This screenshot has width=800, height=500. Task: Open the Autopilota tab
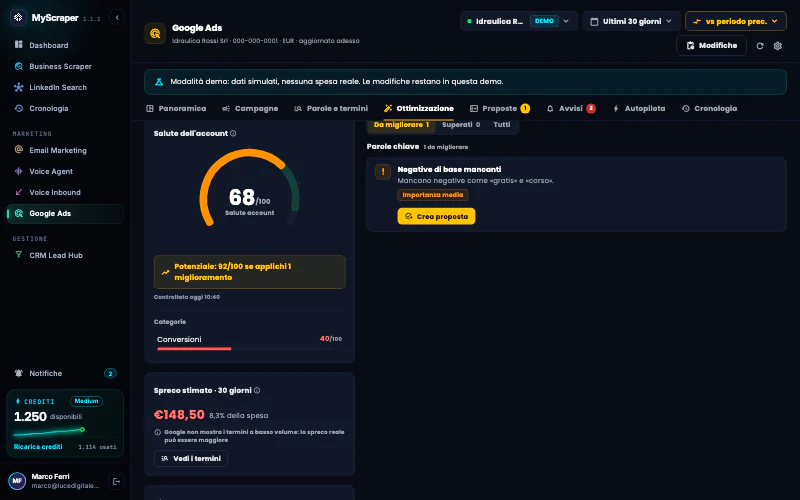click(639, 108)
